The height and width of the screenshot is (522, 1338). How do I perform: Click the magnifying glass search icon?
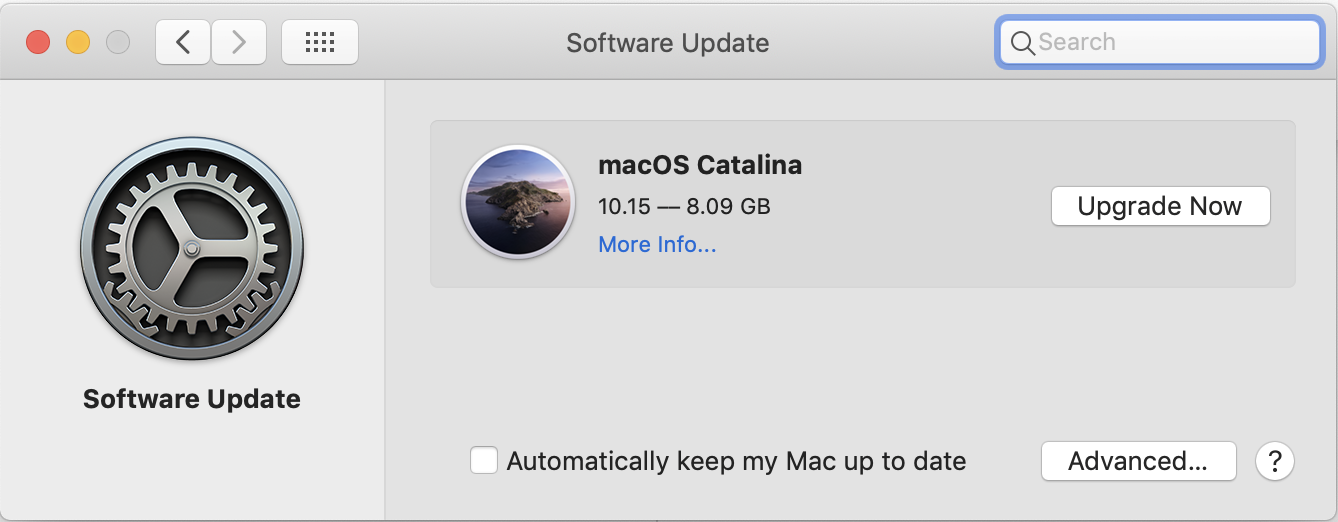click(1022, 43)
